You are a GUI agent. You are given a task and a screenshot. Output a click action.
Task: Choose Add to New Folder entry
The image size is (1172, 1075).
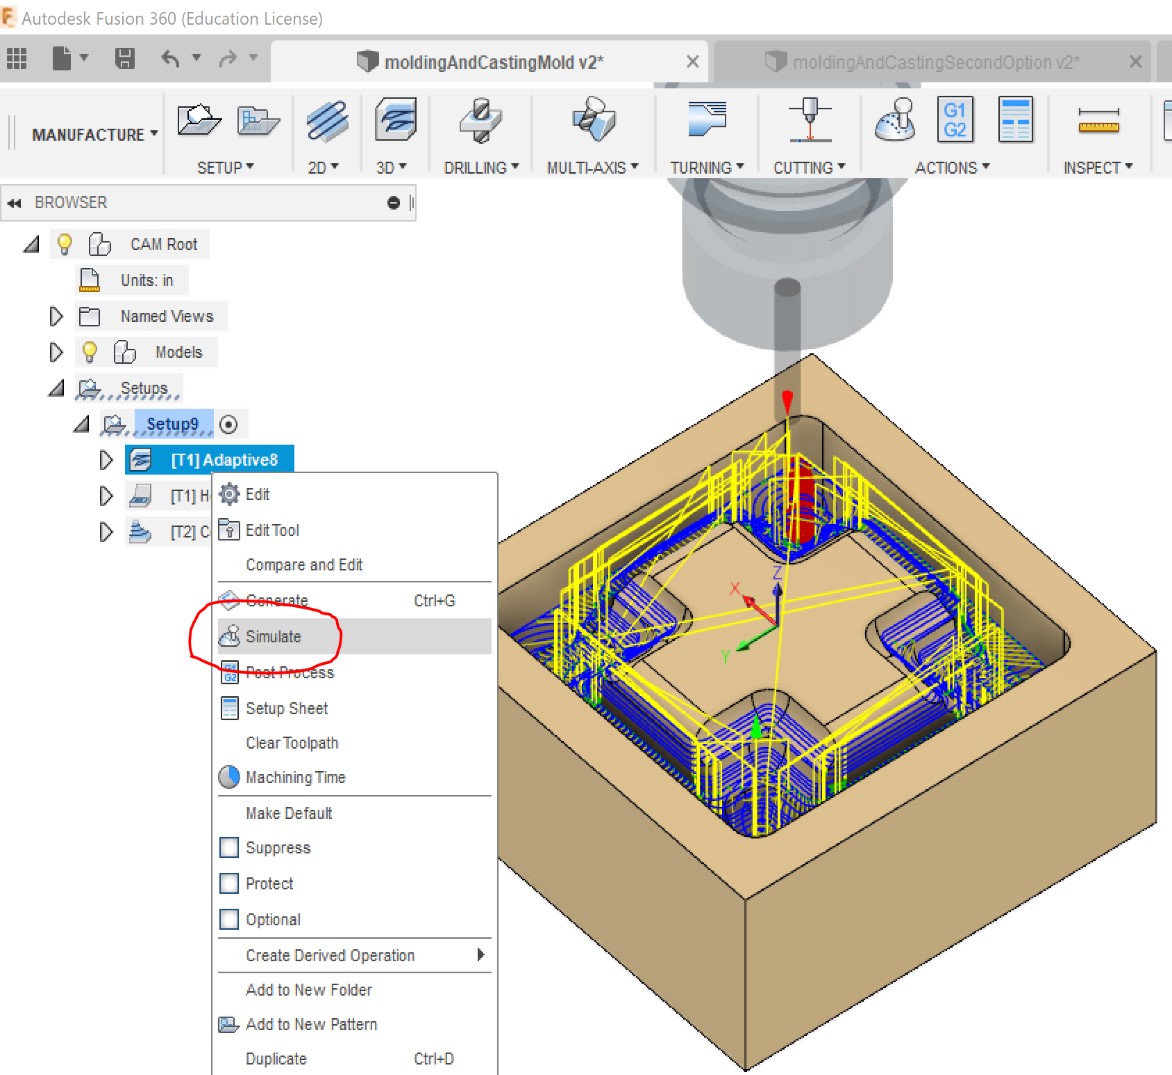(354, 990)
